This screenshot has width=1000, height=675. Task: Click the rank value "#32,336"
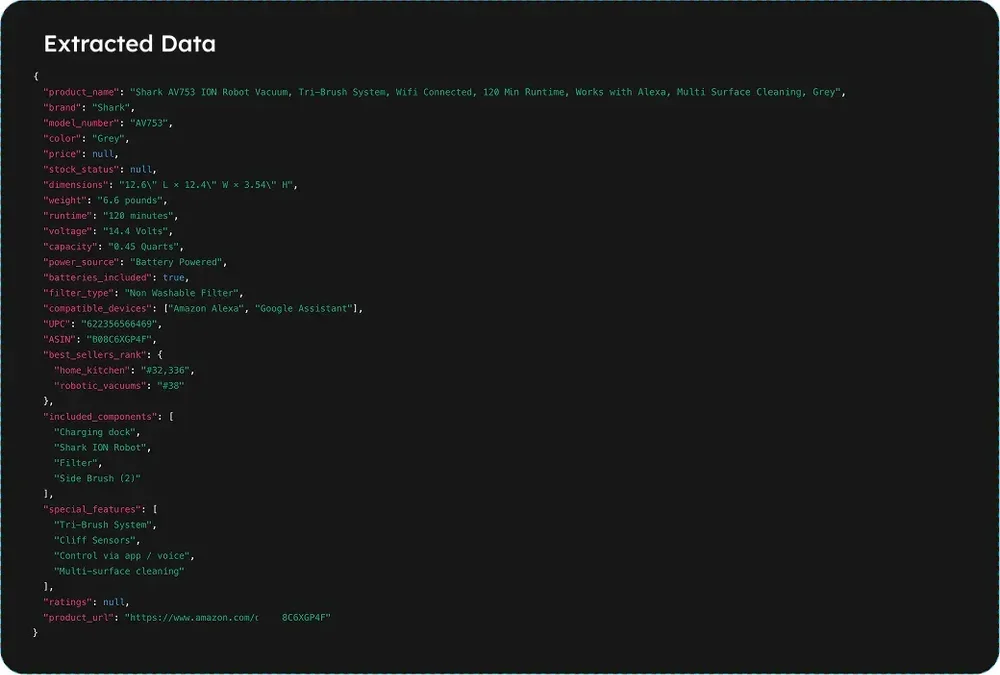click(165, 370)
